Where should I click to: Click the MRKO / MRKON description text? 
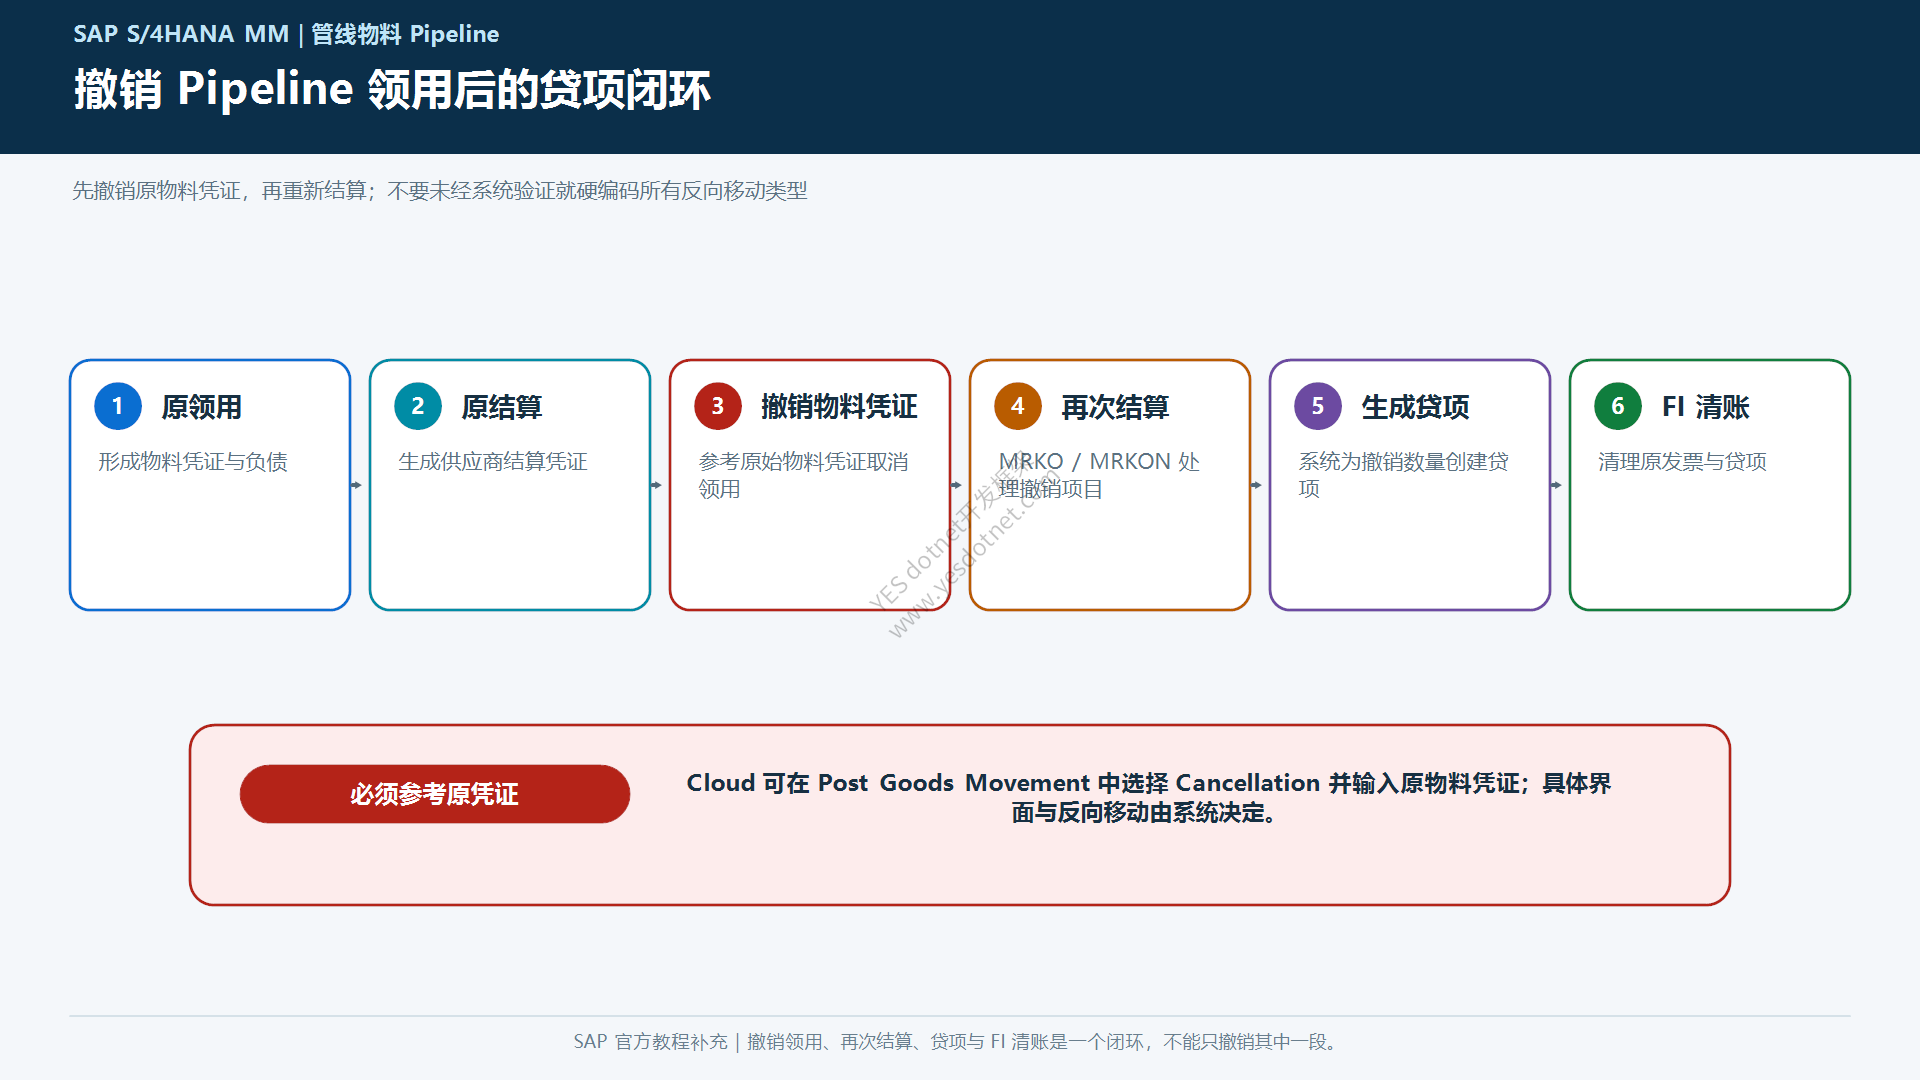coord(1099,475)
